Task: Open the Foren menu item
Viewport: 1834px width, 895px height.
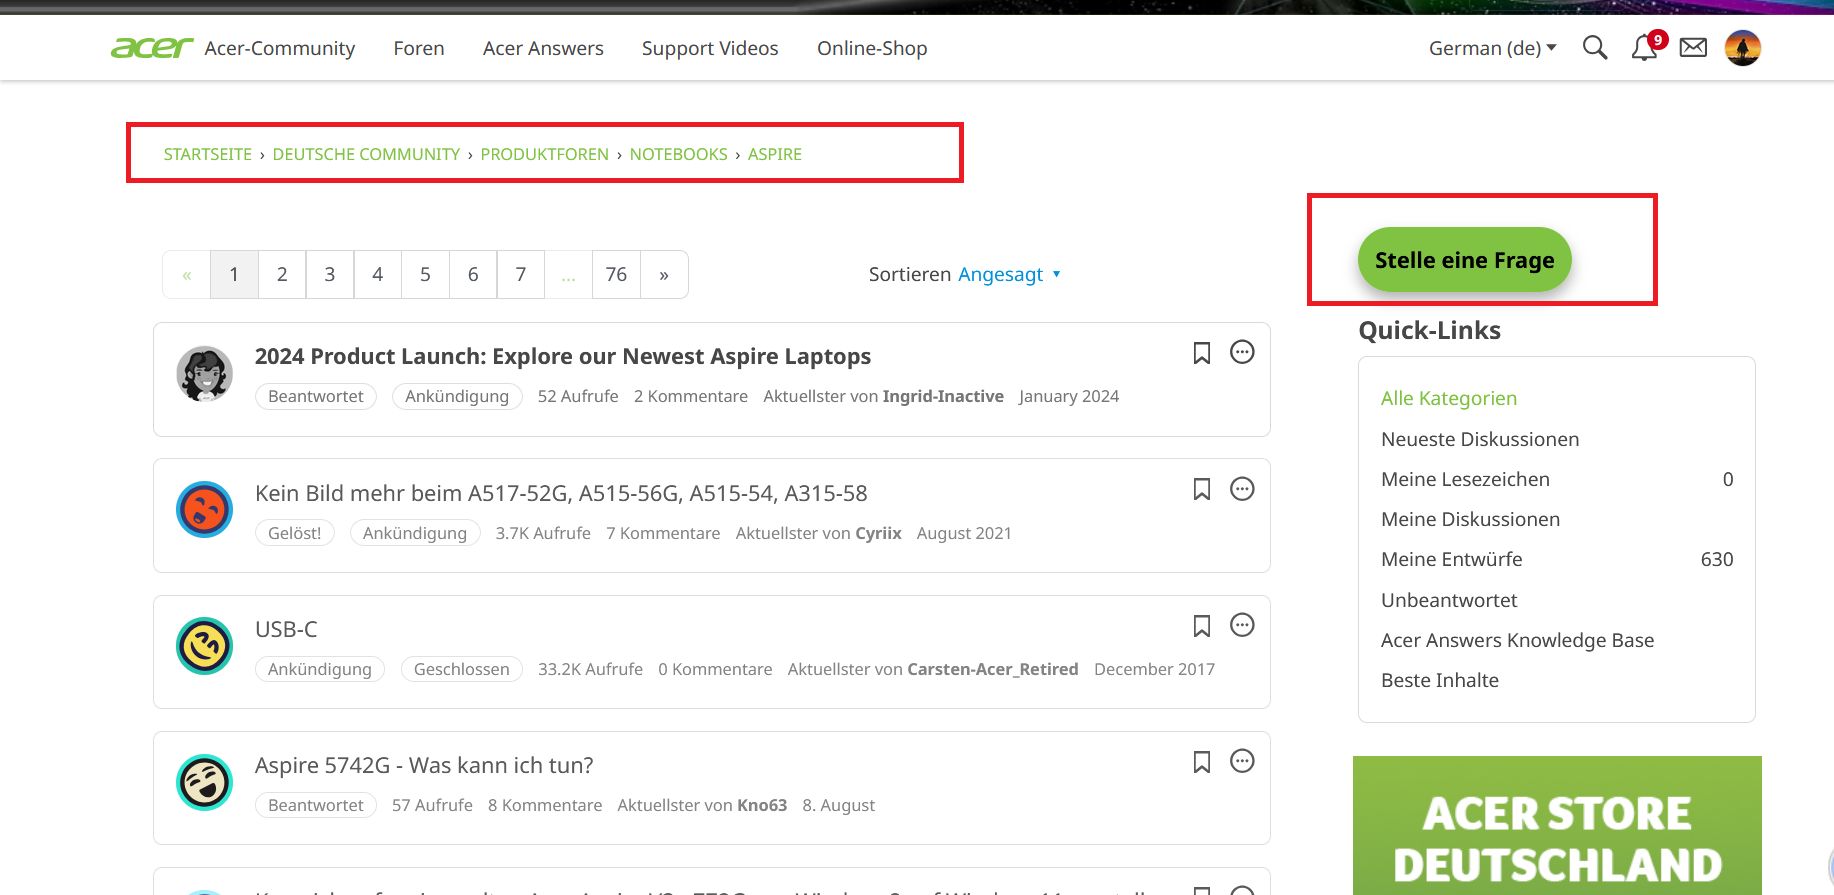Action: coord(419,48)
